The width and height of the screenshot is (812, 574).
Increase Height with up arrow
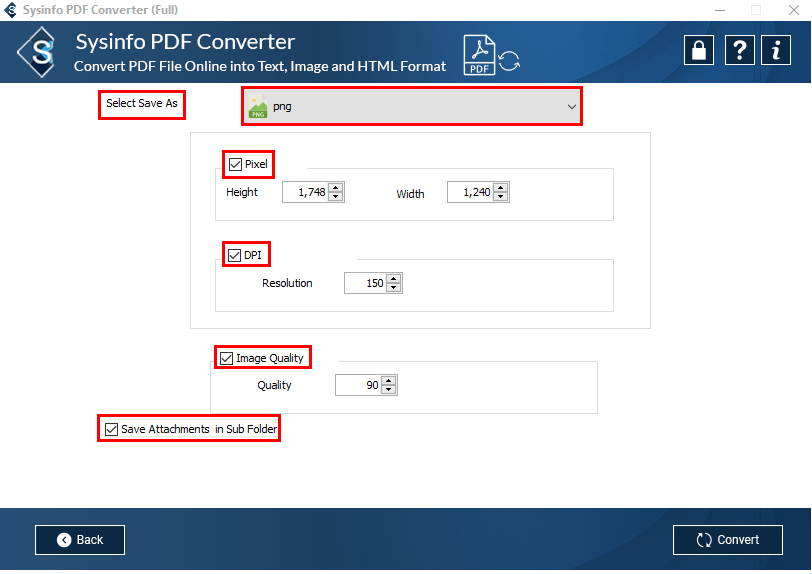pyautogui.click(x=336, y=188)
